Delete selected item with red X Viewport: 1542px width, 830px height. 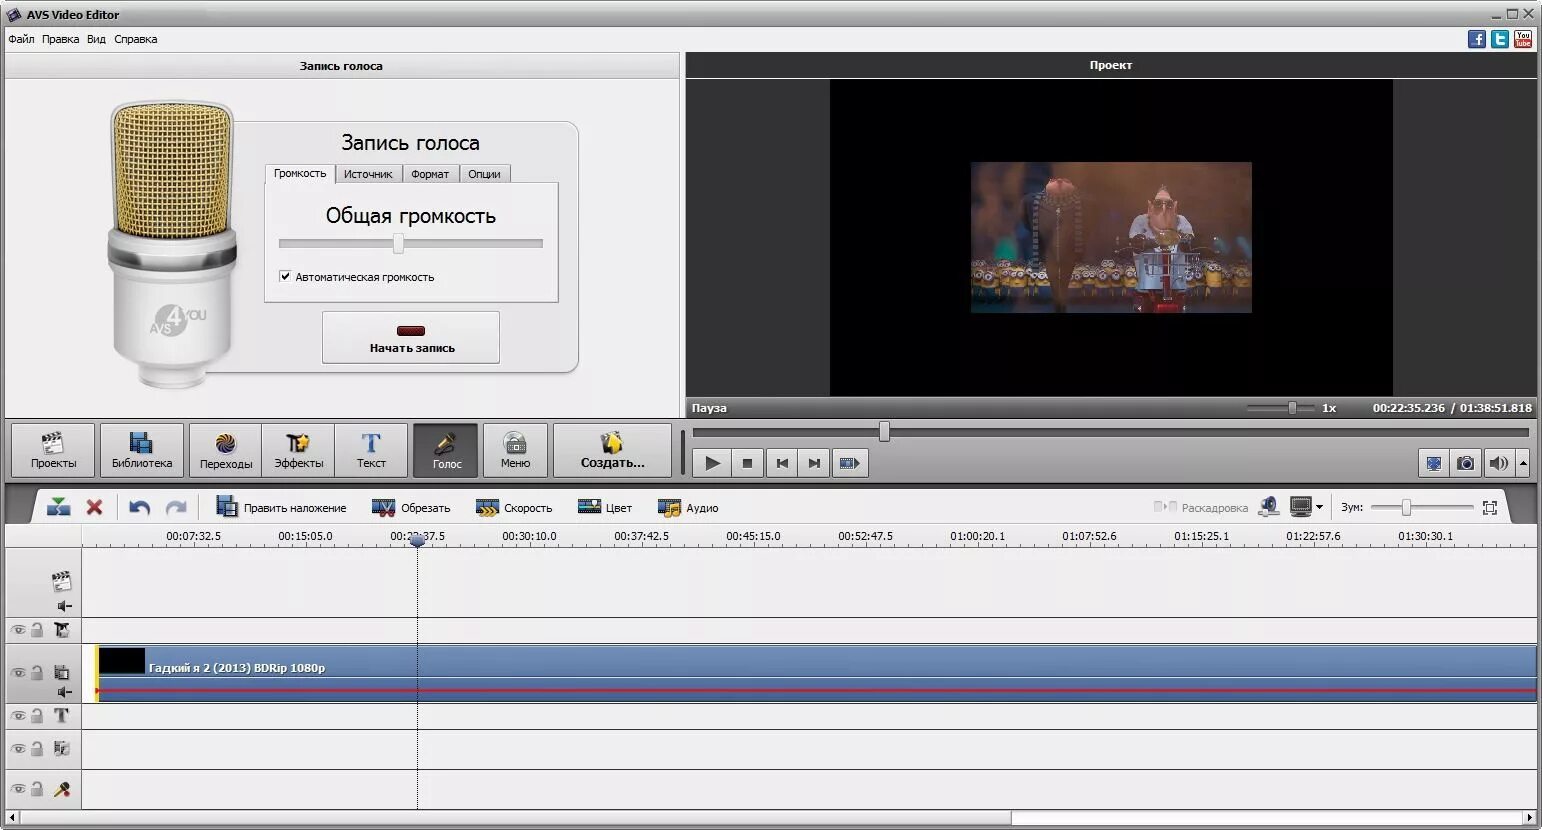tap(94, 507)
